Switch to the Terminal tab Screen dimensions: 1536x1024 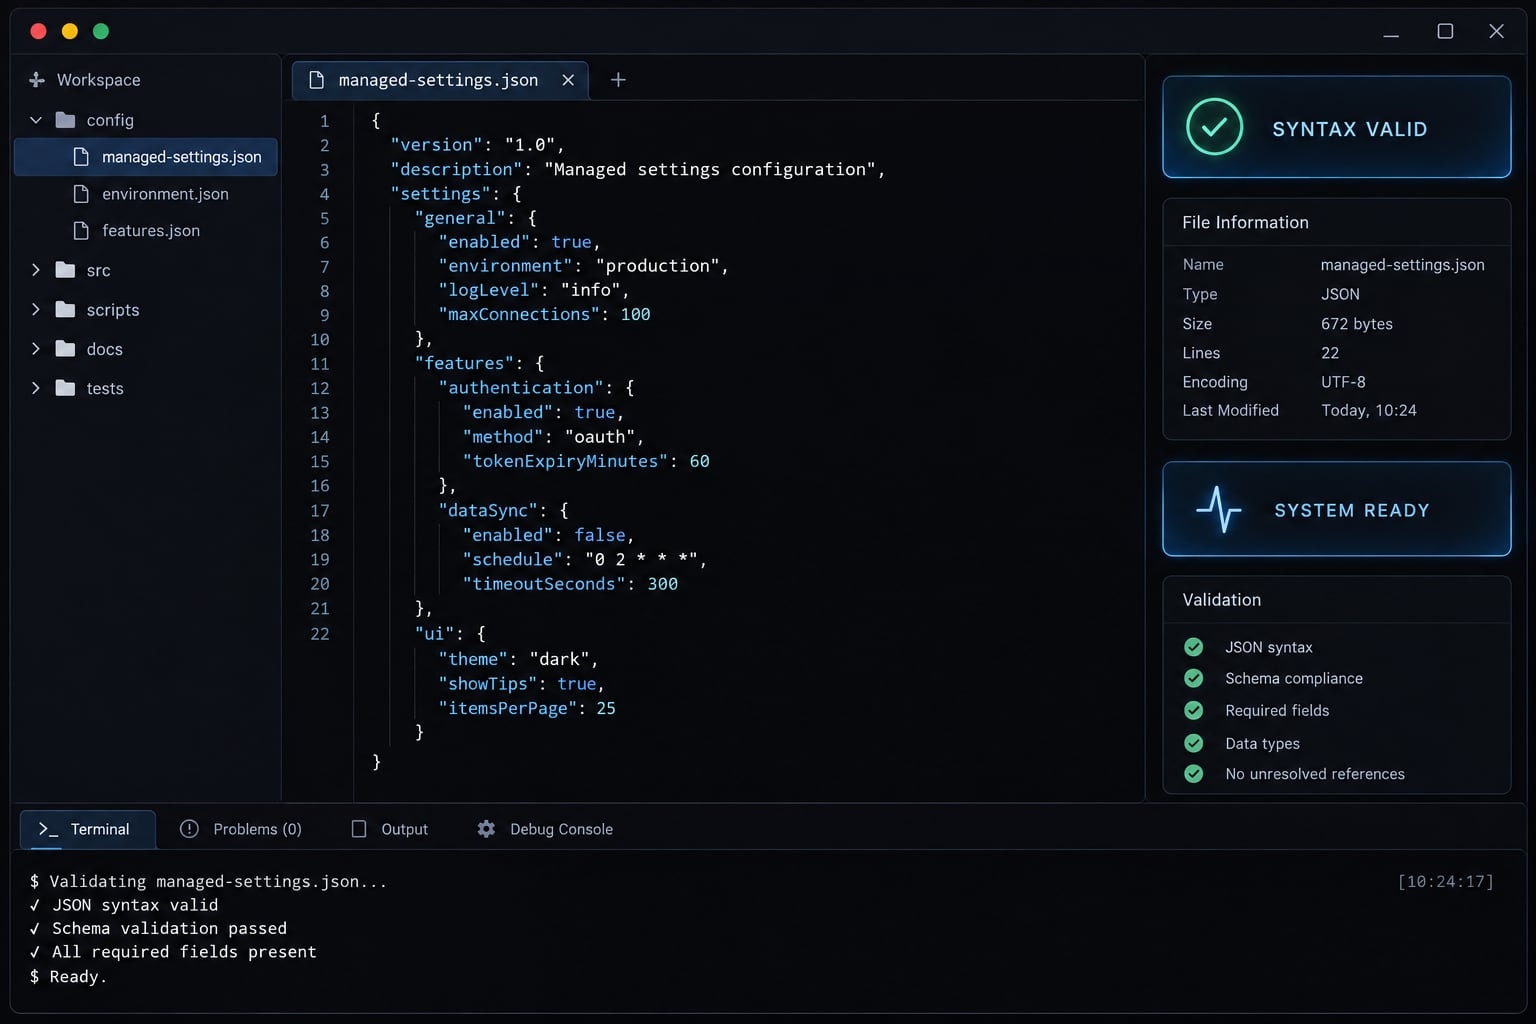tap(88, 829)
